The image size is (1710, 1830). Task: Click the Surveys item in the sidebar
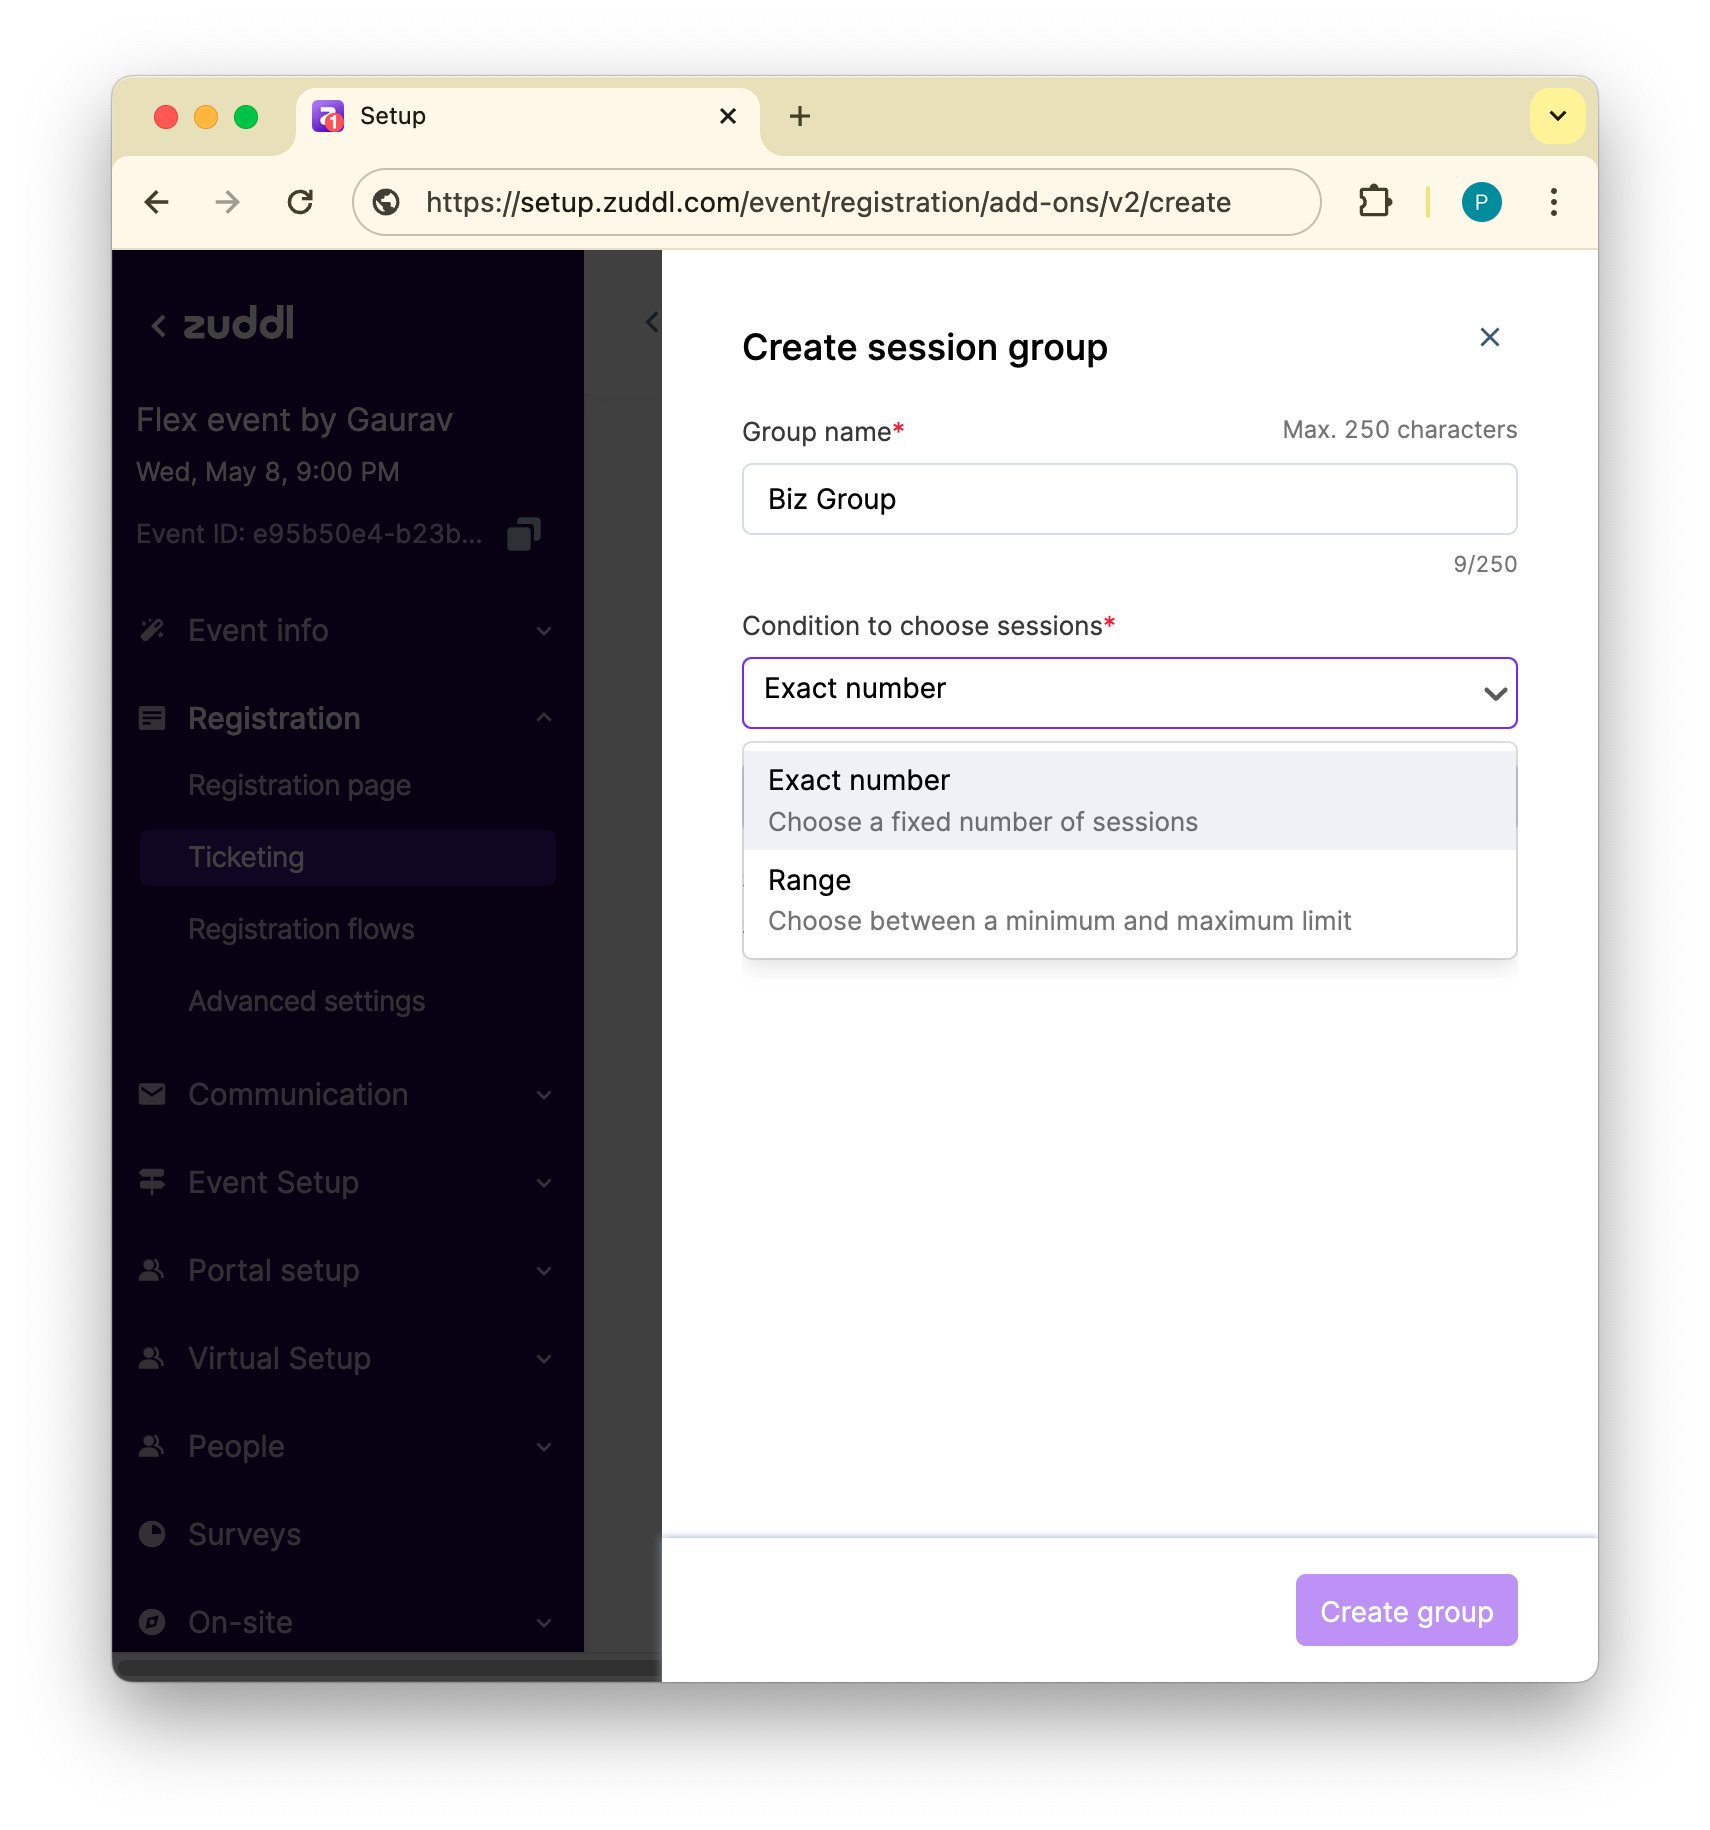[244, 1534]
